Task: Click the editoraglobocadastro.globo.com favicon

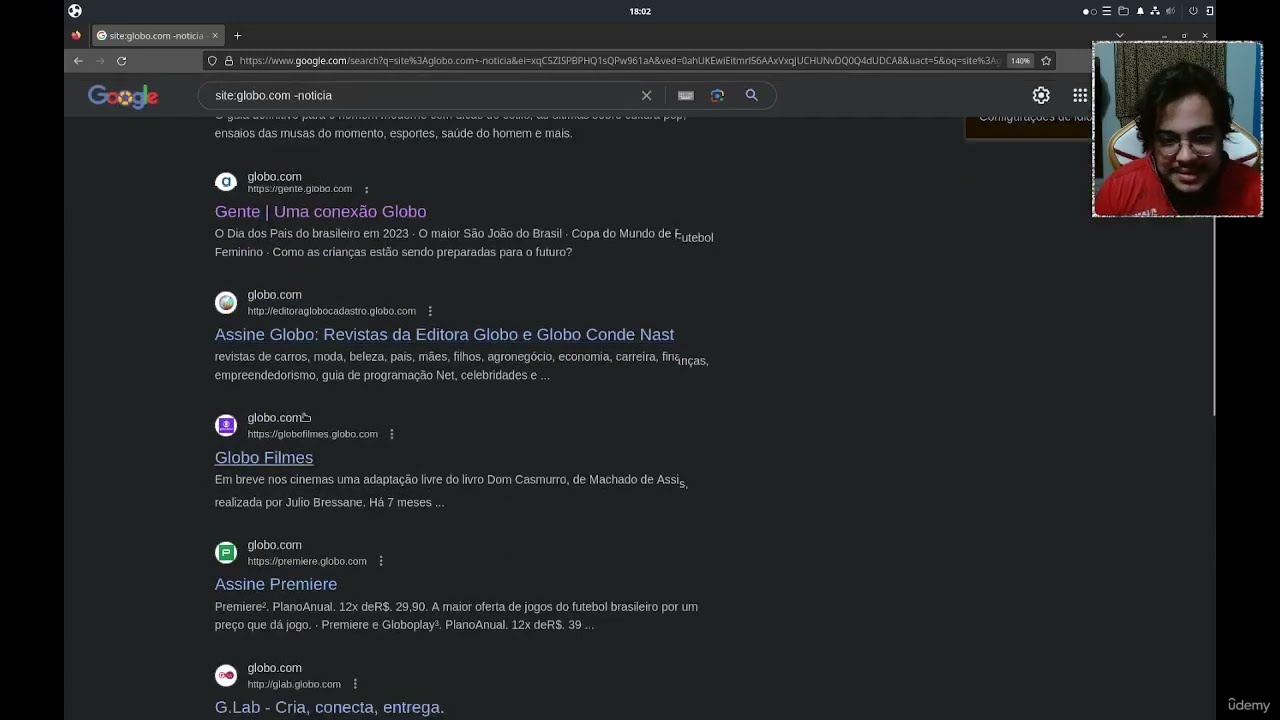Action: (x=226, y=303)
